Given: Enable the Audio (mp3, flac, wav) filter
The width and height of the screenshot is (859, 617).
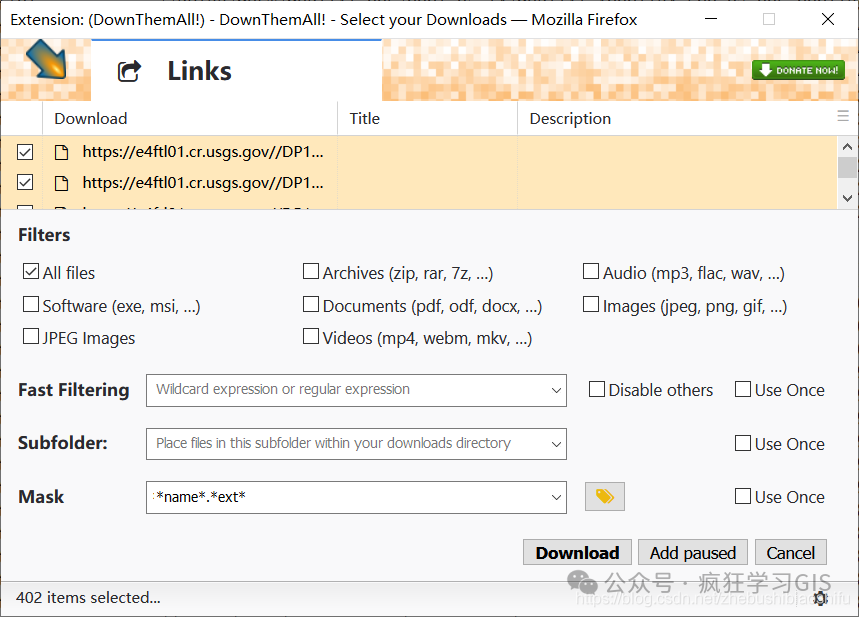Looking at the screenshot, I should click(x=591, y=271).
